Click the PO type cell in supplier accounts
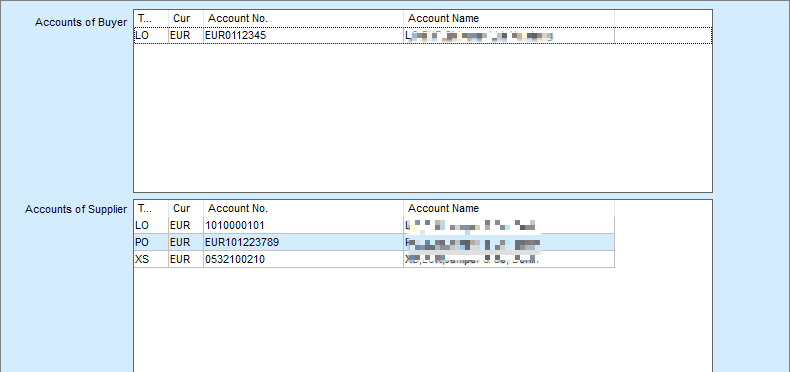This screenshot has width=790, height=372. (x=151, y=242)
